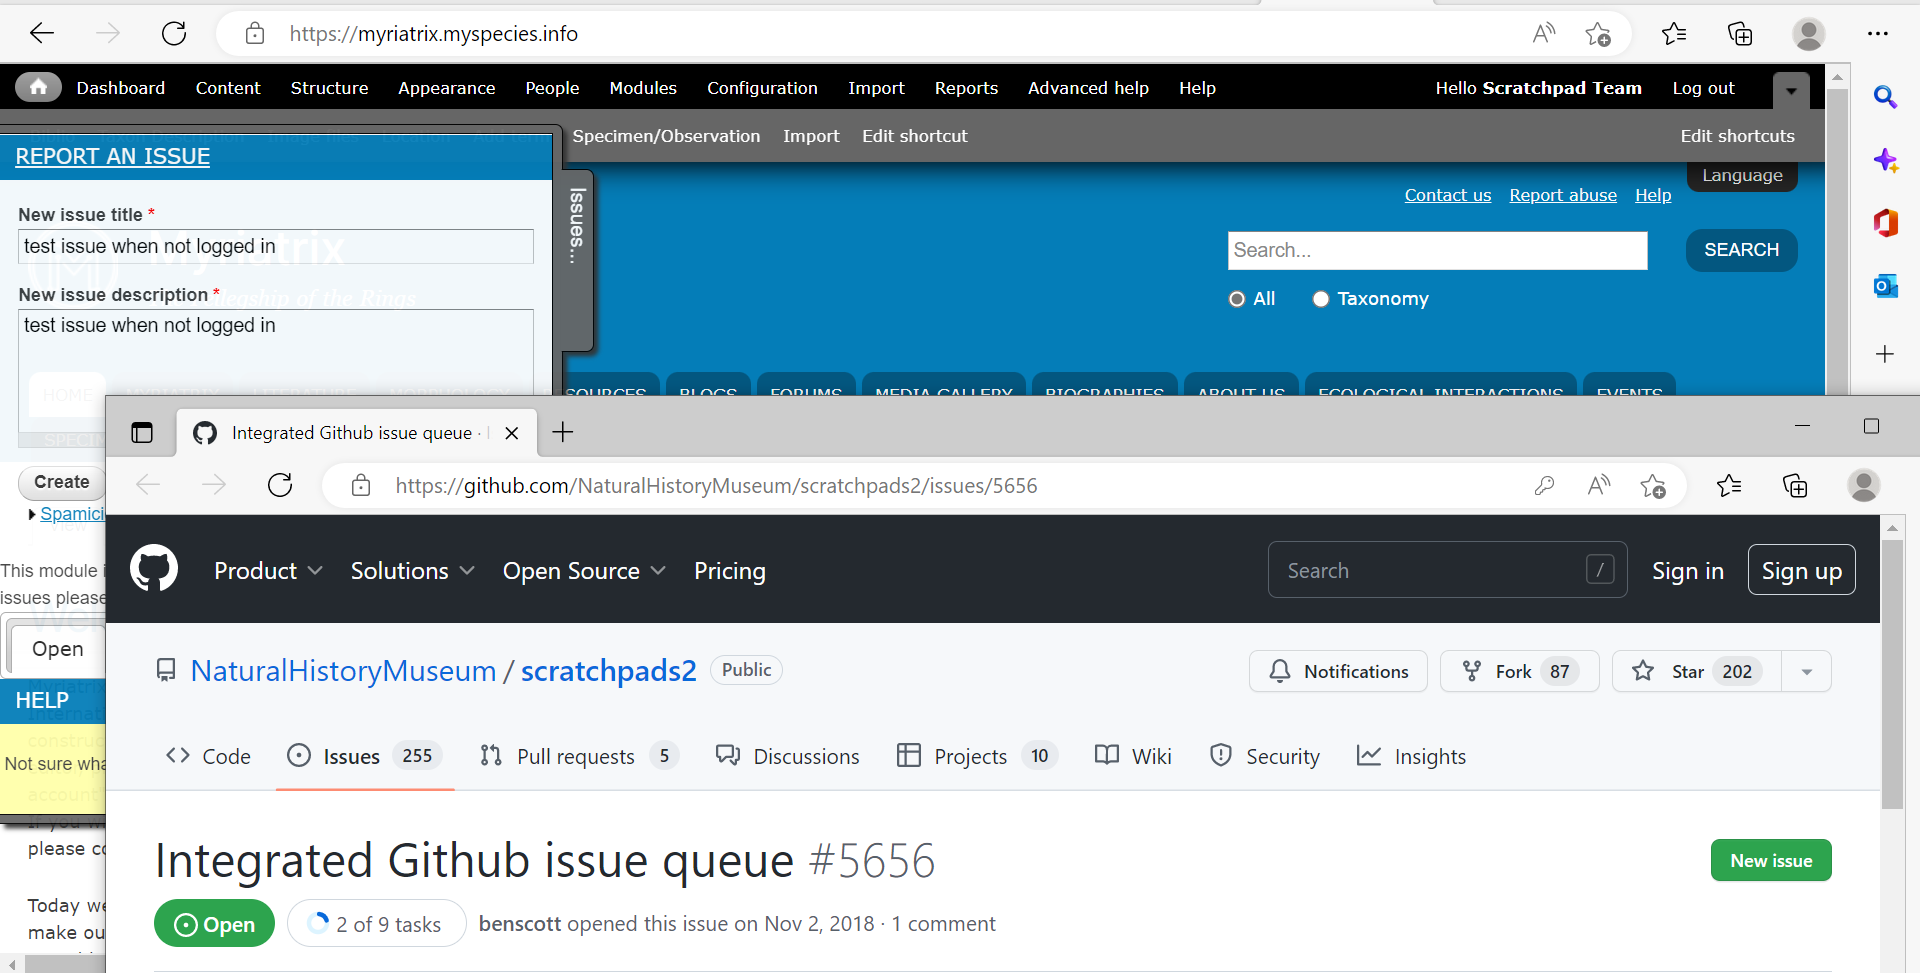Open the Modules admin menu
Screen dimensions: 1920x973
(643, 88)
